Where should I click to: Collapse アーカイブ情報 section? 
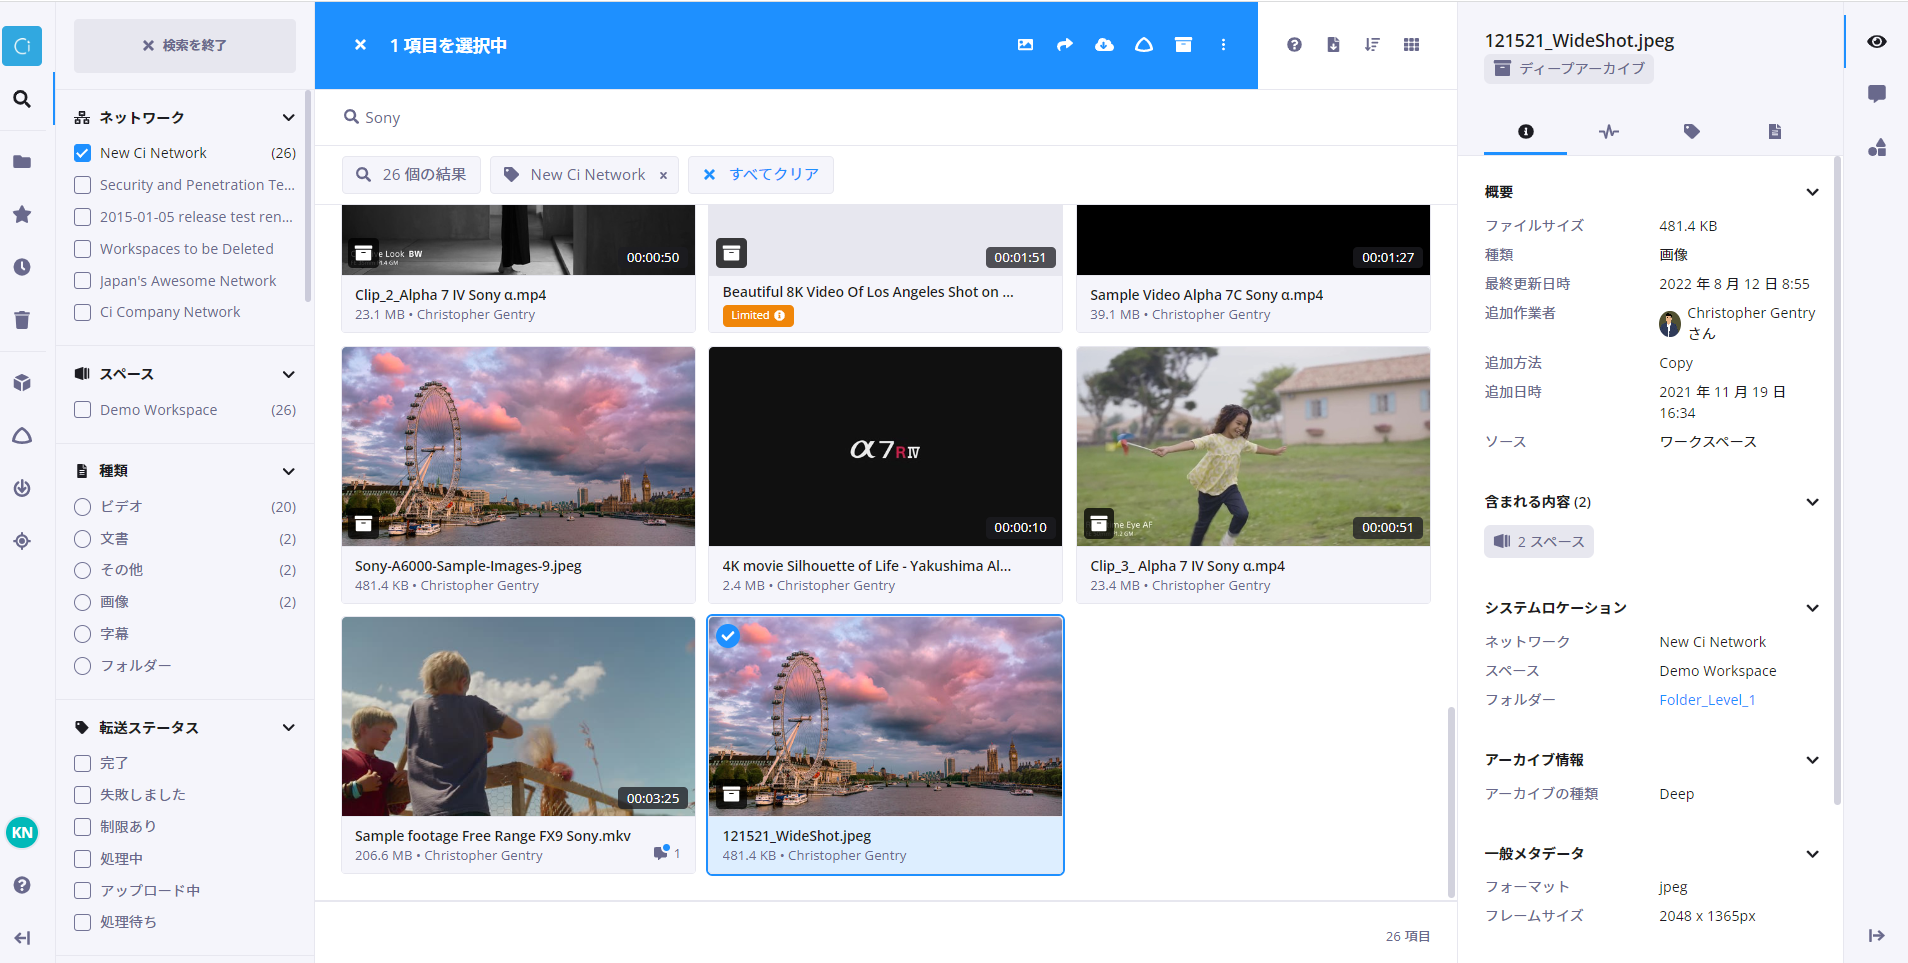click(x=1812, y=760)
